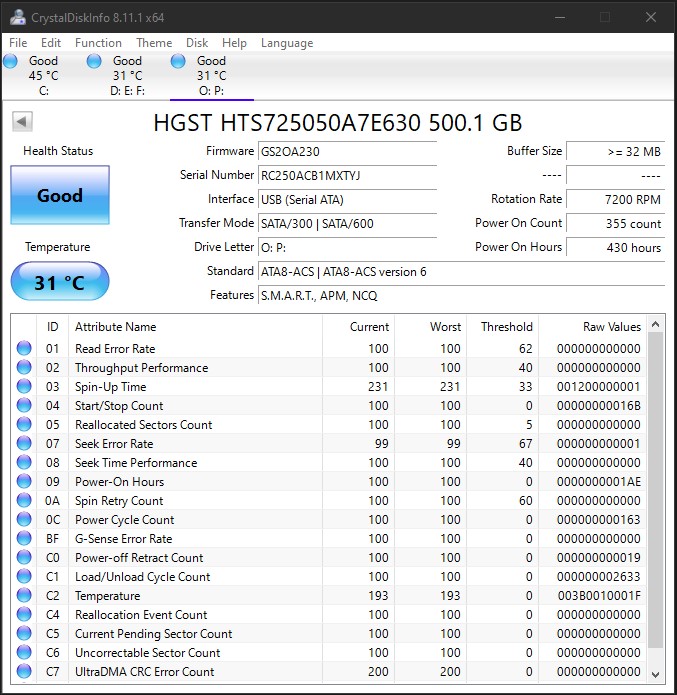Viewport: 677px width, 695px height.
Task: Click the Drive Letter field O: P:
Action: (x=348, y=247)
